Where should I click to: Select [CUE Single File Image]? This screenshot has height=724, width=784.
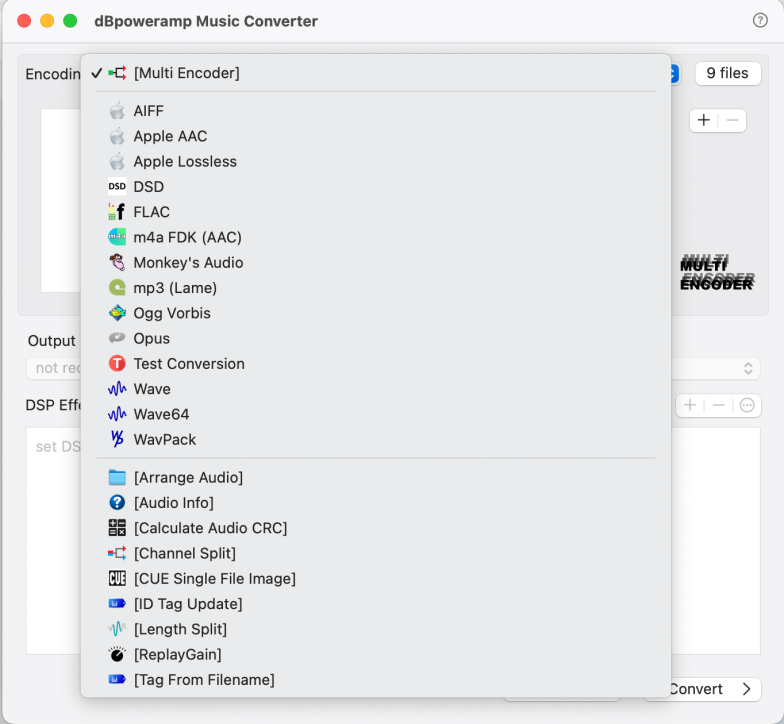(x=376, y=578)
